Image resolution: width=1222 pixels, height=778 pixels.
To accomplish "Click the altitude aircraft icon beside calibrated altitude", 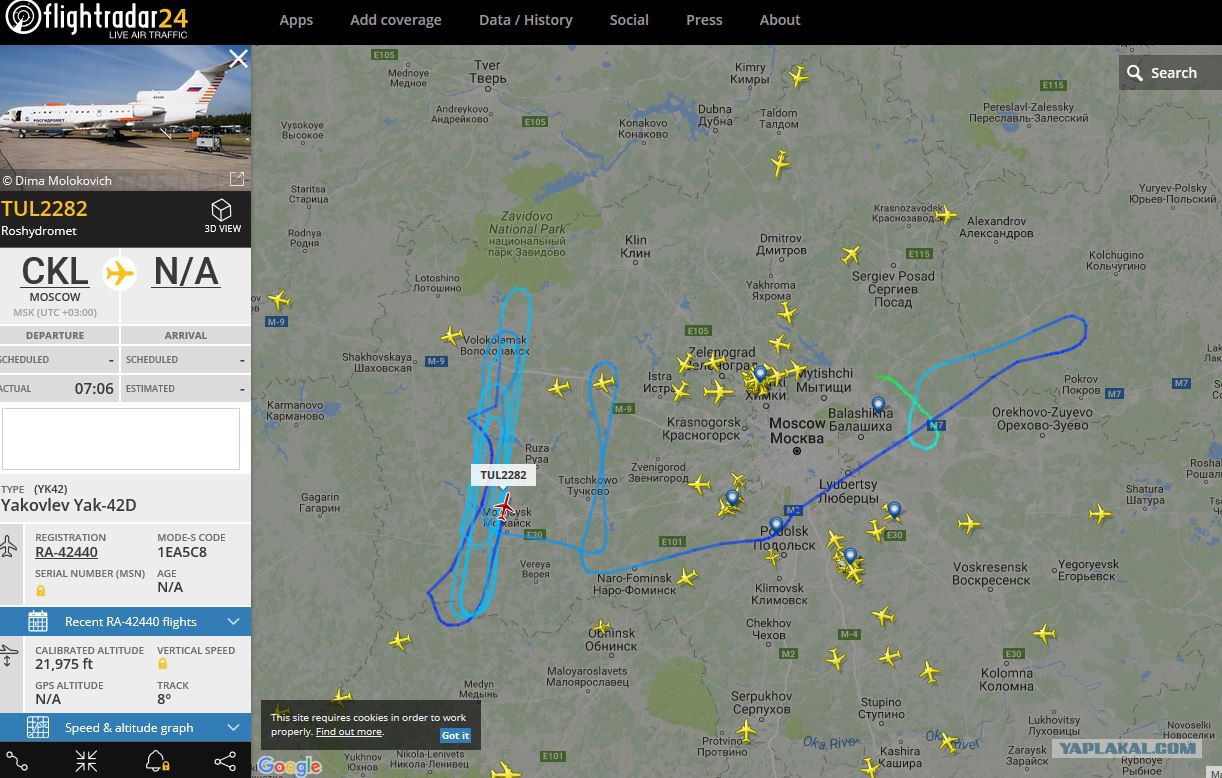I will coord(9,657).
